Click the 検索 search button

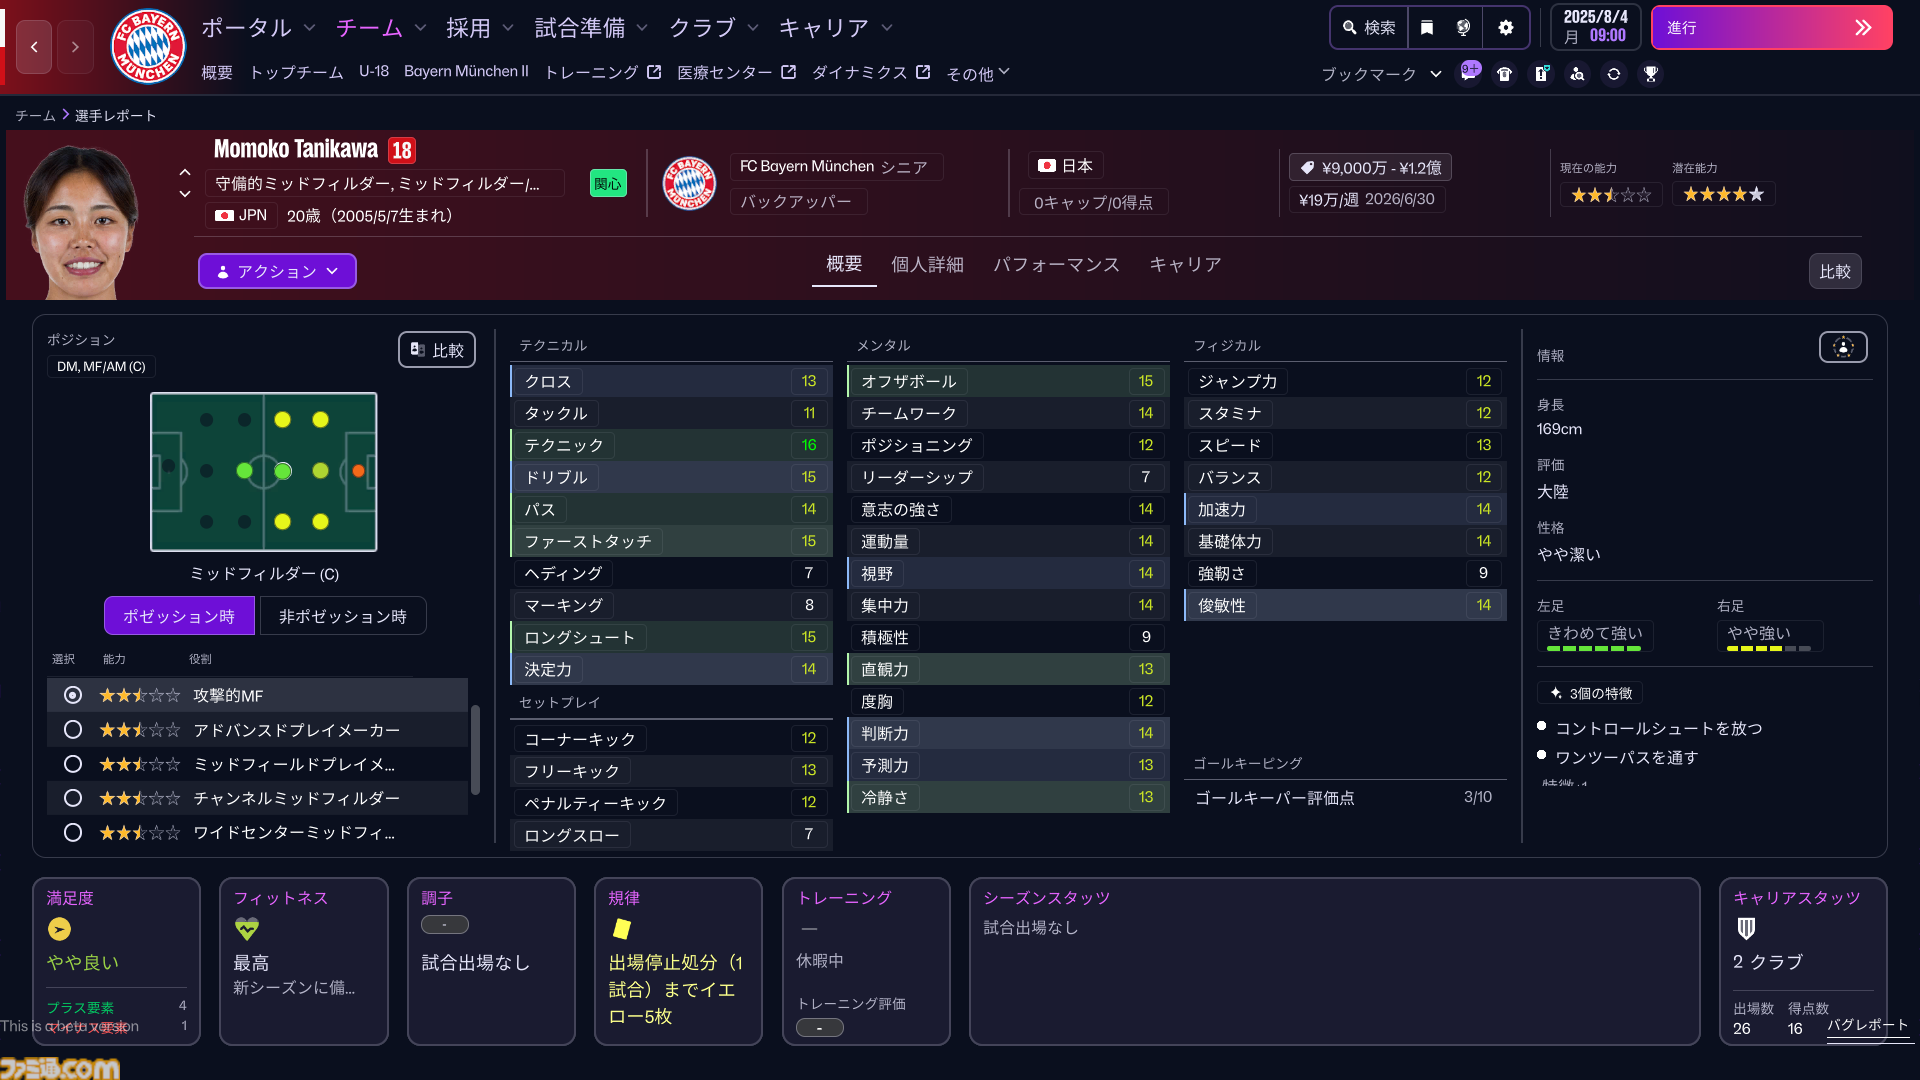(x=1369, y=28)
